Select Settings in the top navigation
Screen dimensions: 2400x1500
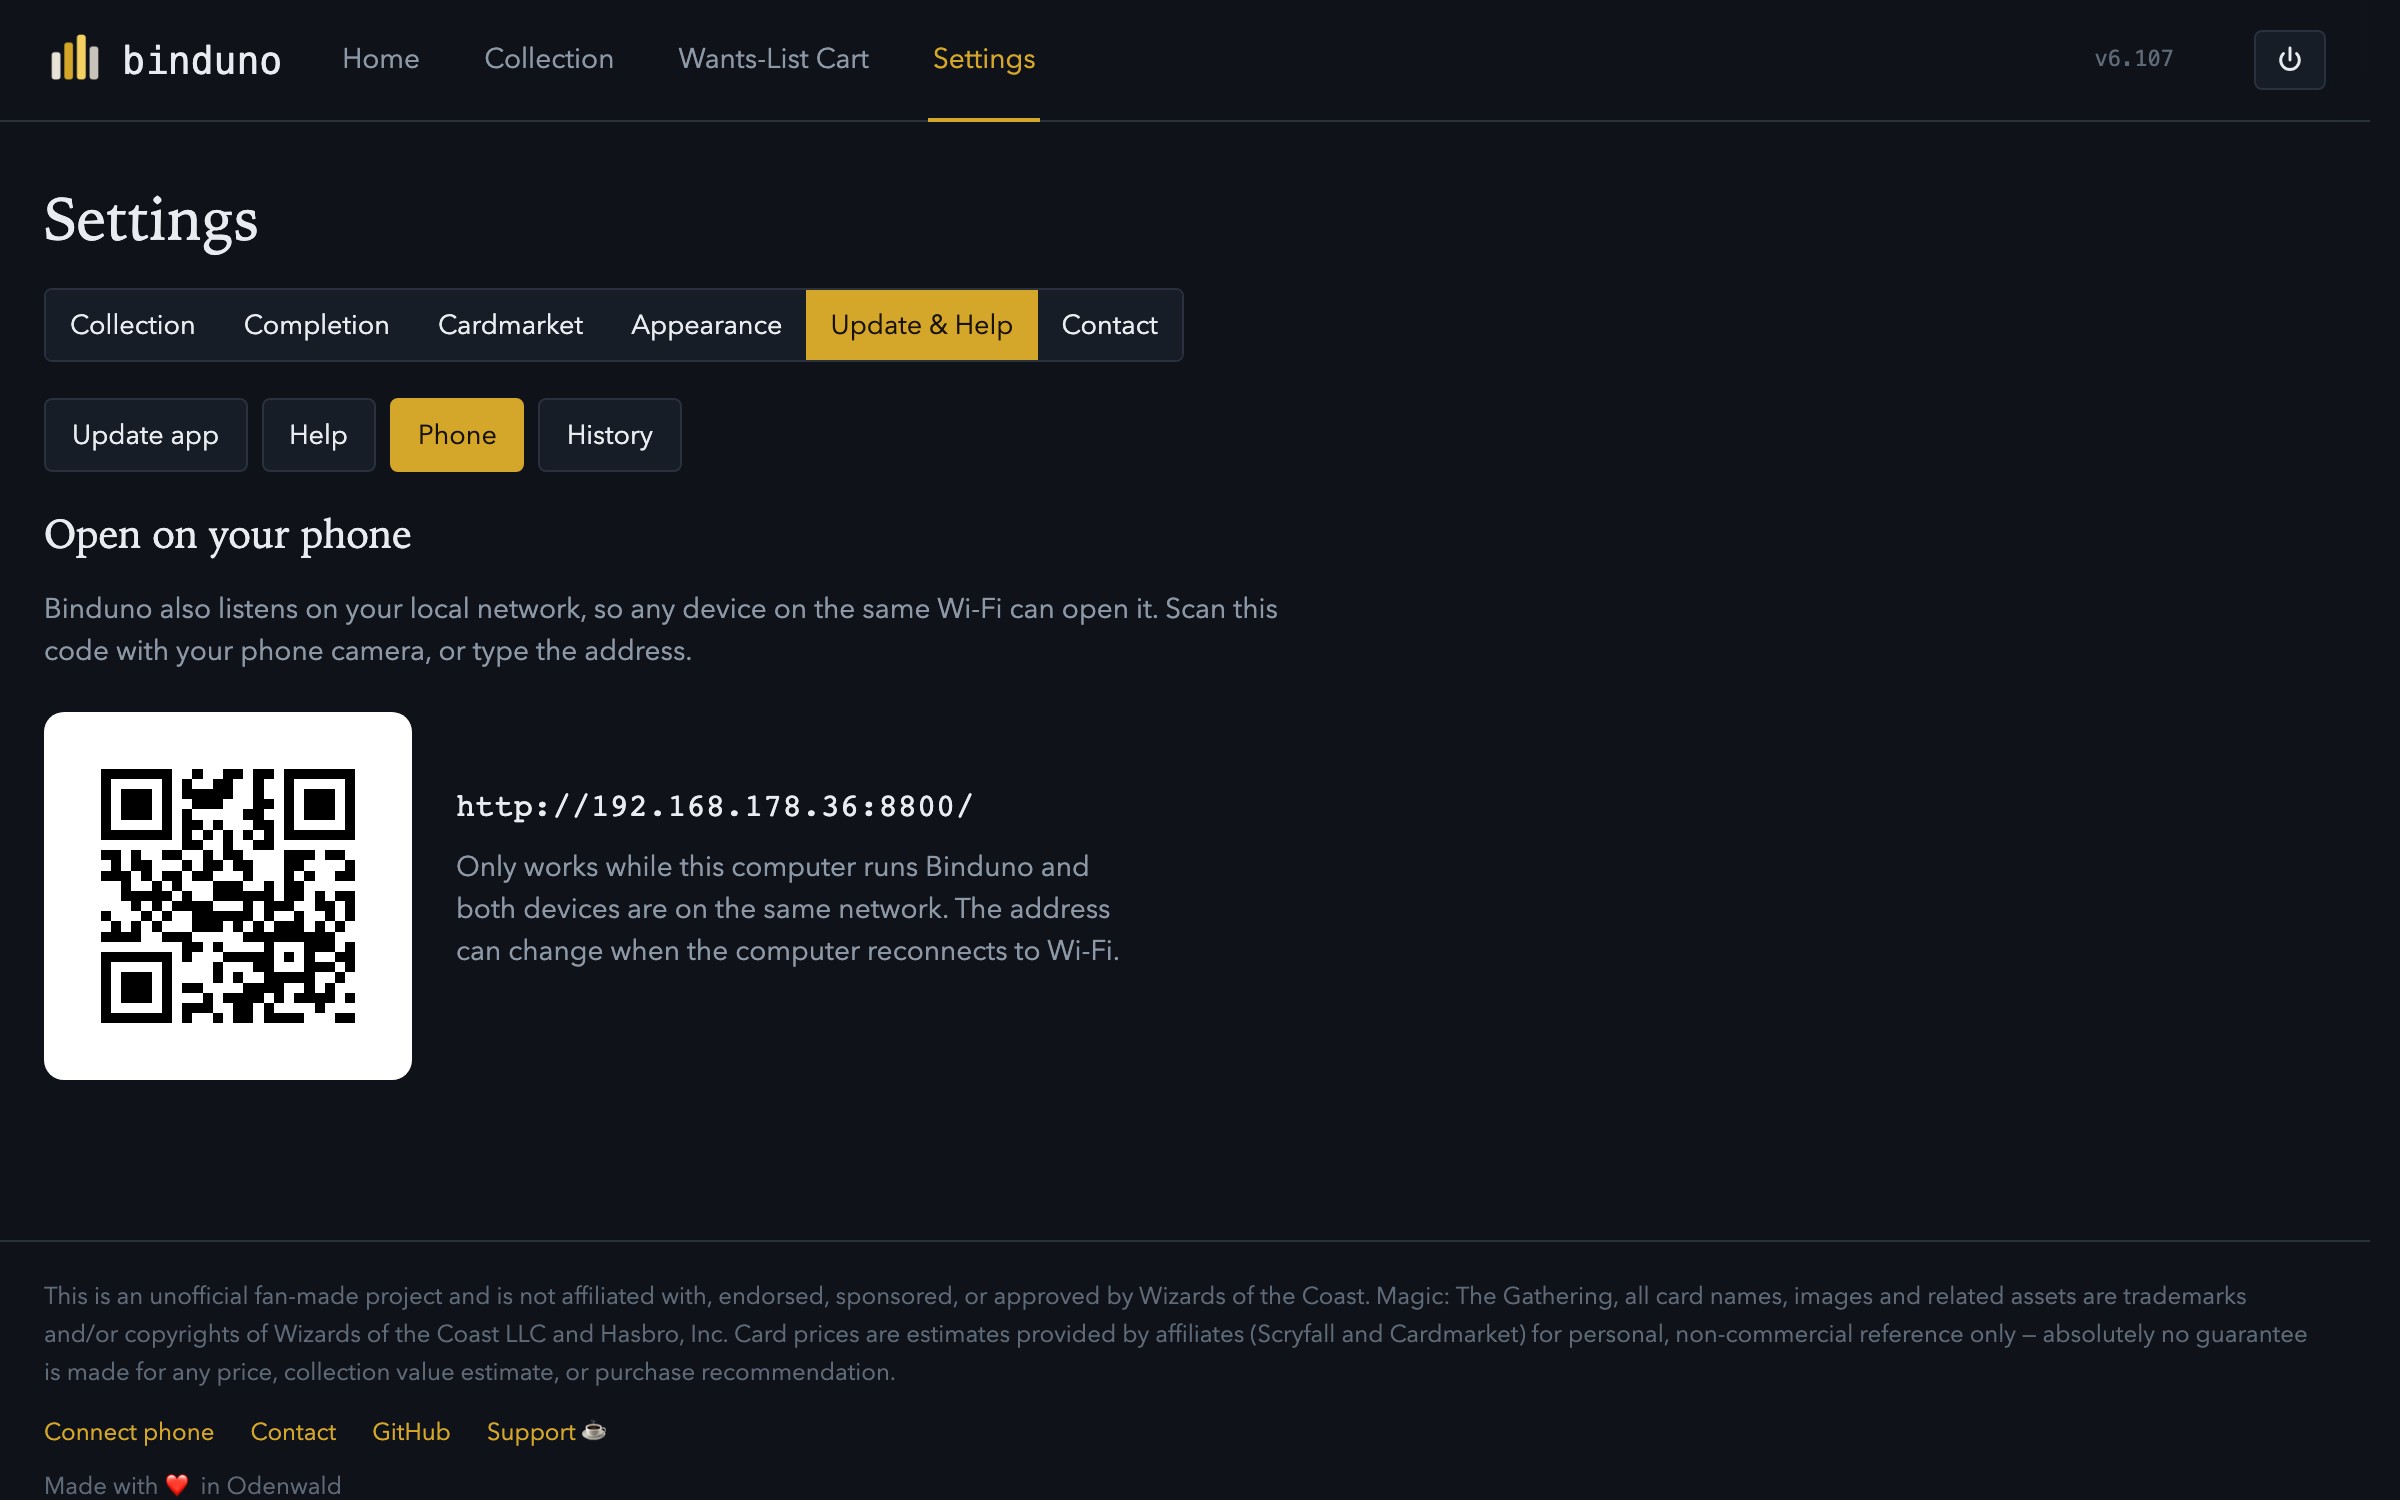click(x=984, y=59)
